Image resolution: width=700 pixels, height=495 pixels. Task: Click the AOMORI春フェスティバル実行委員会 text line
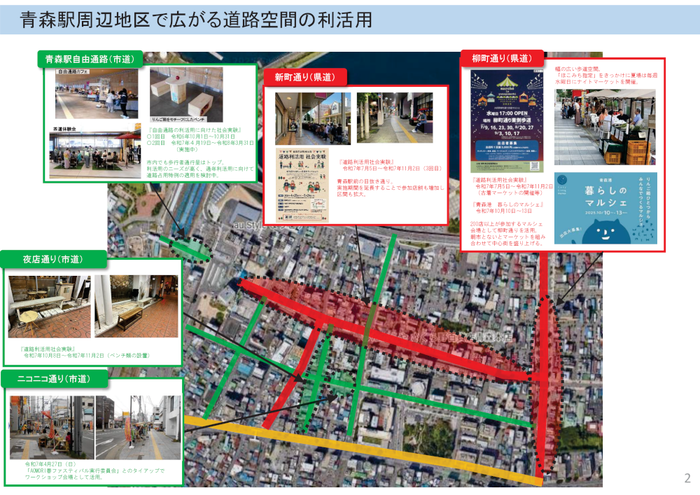95,470
